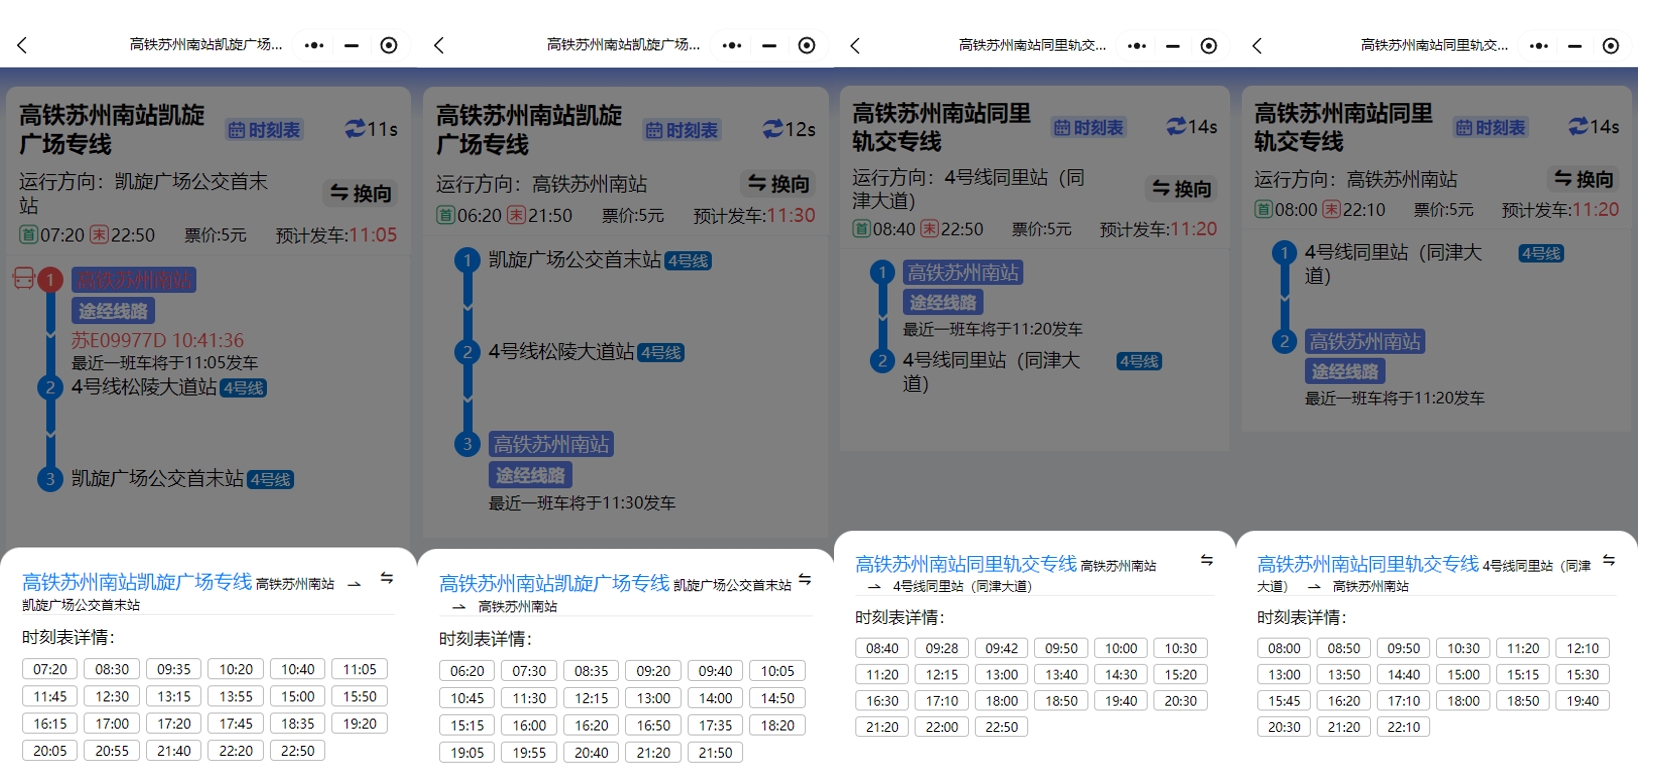Open 时刻表 in the 预计发车 11:20 panel toward 4号线同里站
This screenshot has width=1664, height=774.
click(x=1089, y=127)
